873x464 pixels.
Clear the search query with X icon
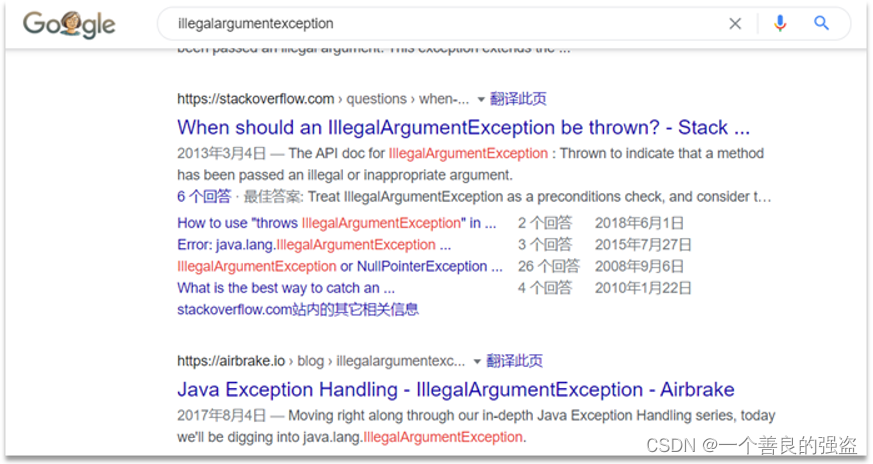pos(735,23)
